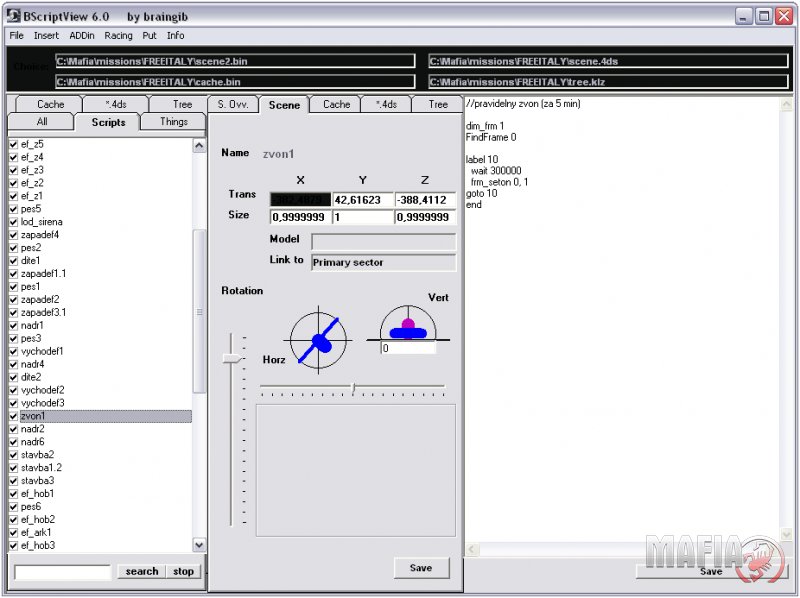Click Save button in Scene panel

point(421,568)
